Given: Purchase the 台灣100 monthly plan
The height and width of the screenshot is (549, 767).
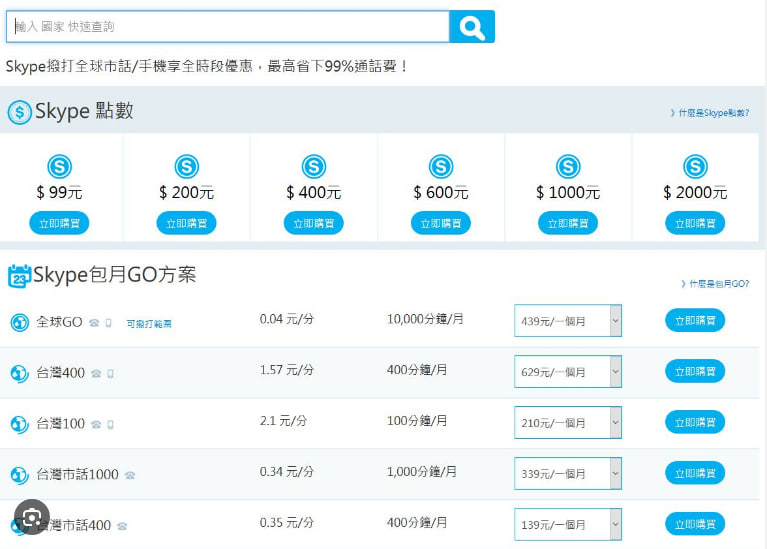Looking at the screenshot, I should [x=695, y=422].
